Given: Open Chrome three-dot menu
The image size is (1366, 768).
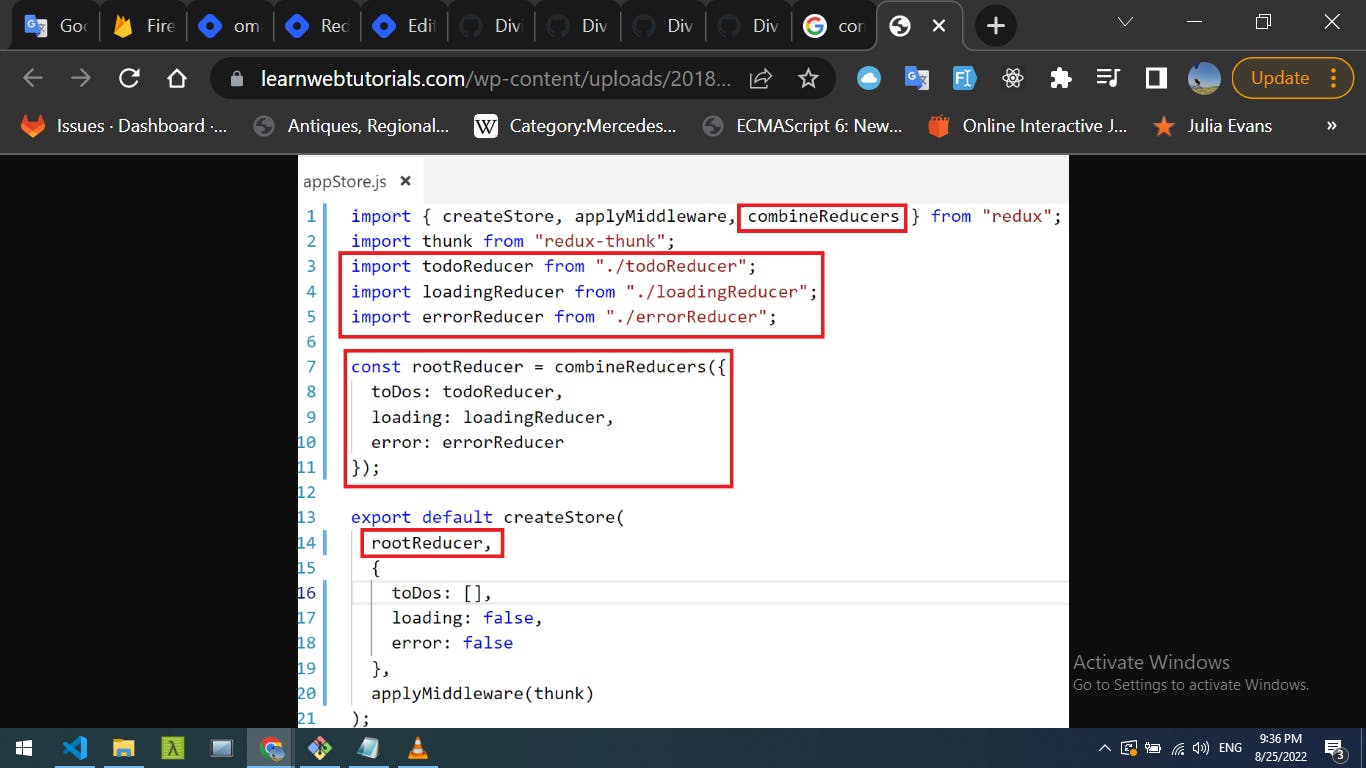Looking at the screenshot, I should [1334, 78].
